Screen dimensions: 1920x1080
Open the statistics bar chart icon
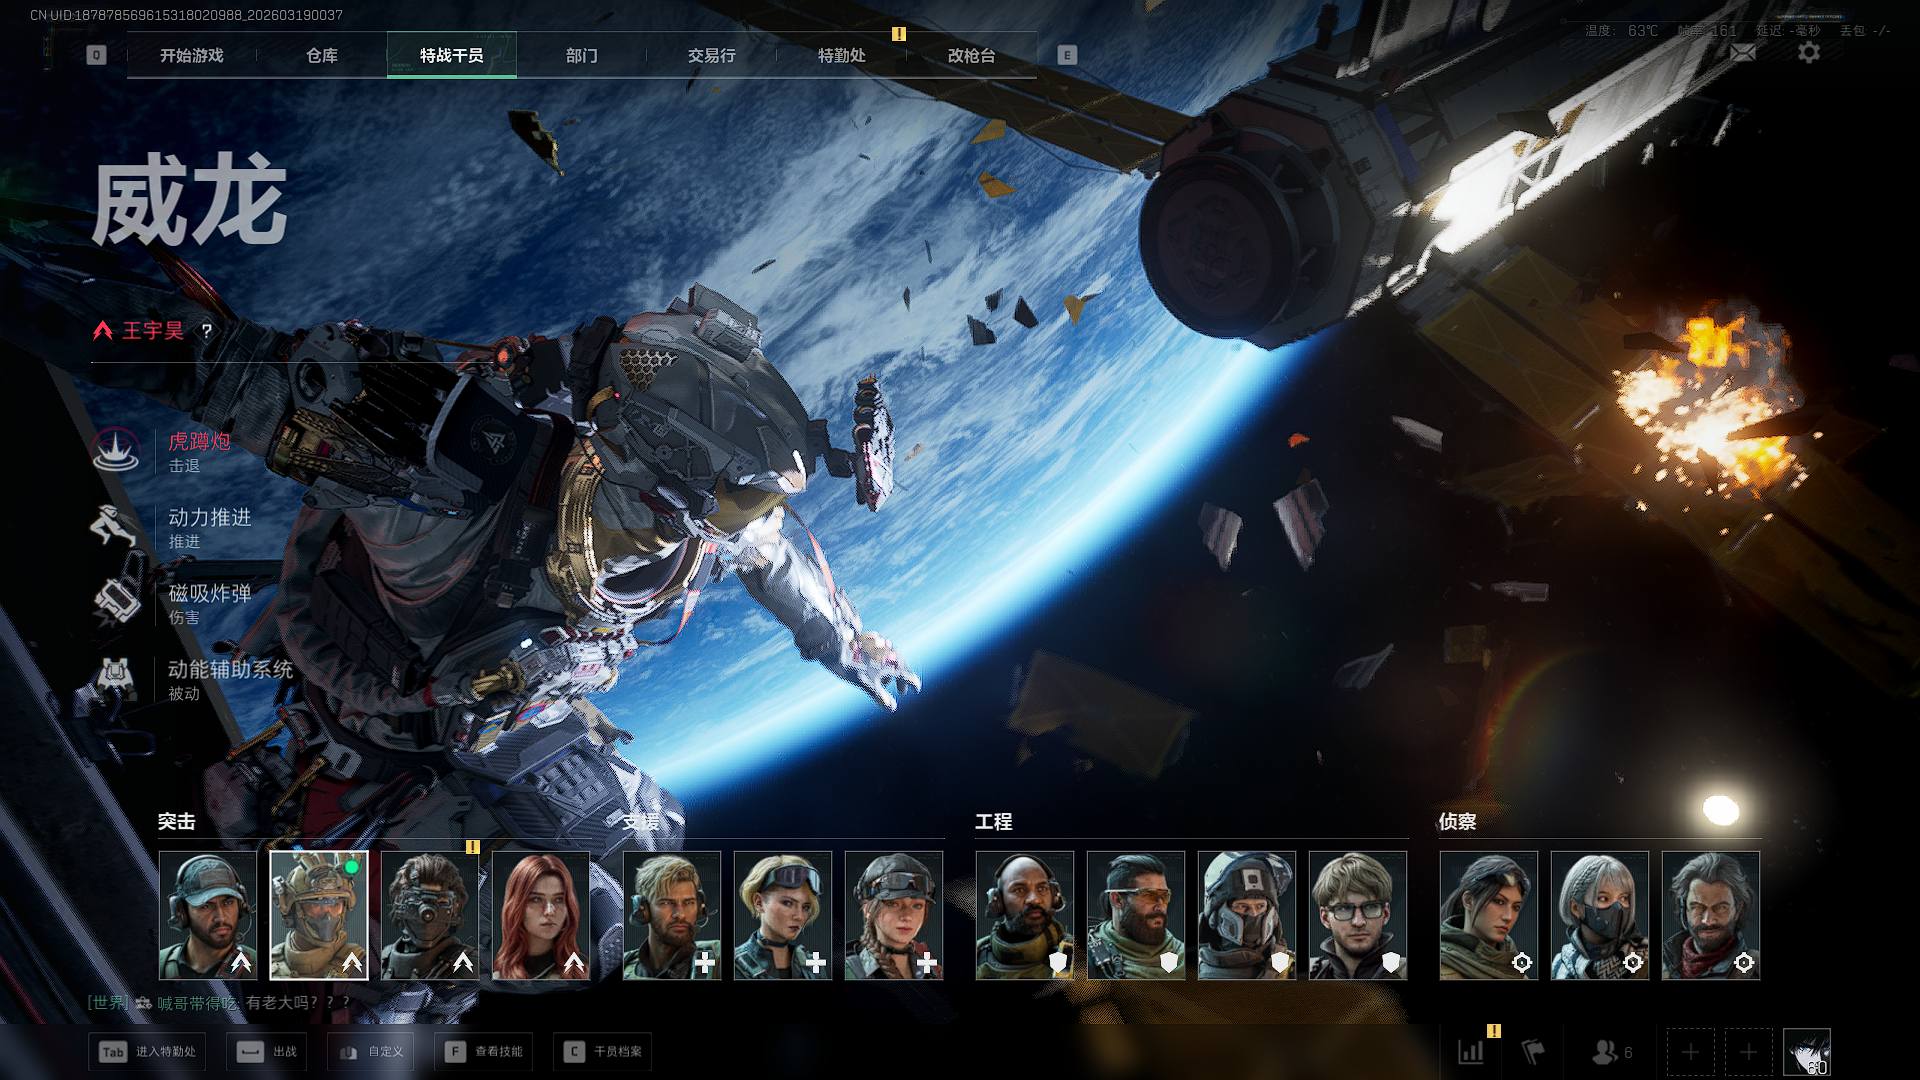1470,1052
